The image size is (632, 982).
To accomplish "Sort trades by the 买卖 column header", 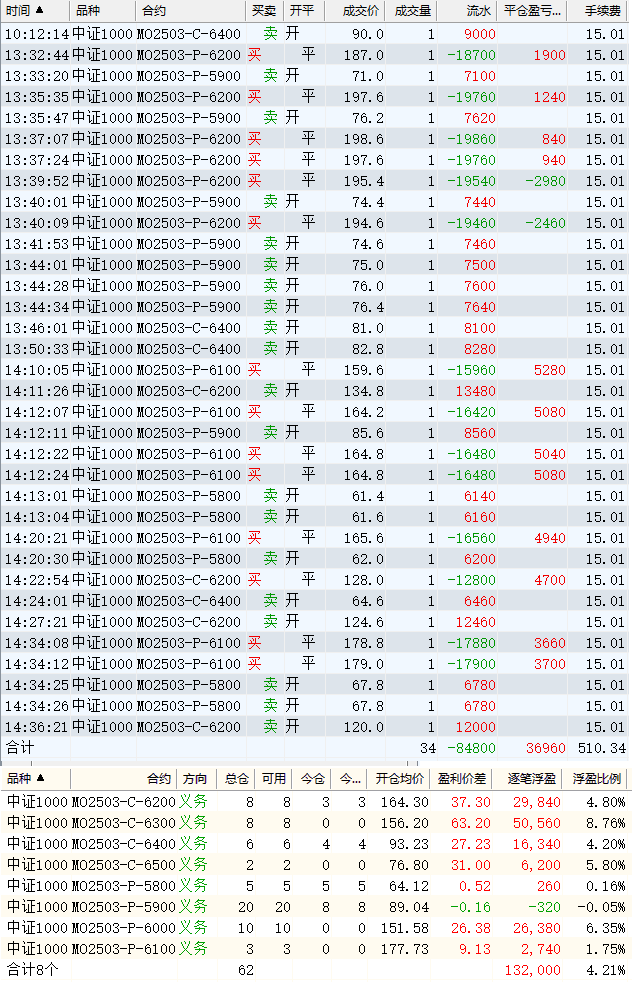I will point(264,11).
